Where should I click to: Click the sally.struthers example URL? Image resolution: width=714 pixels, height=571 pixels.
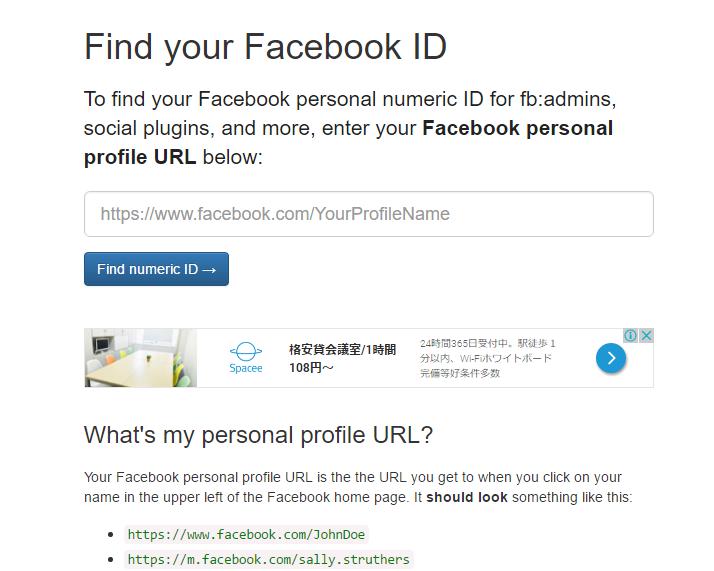click(269, 559)
